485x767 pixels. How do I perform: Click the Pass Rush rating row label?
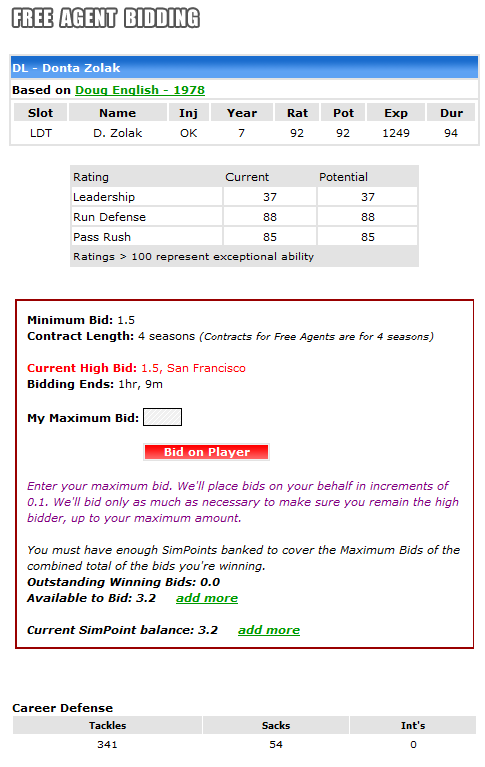[102, 237]
